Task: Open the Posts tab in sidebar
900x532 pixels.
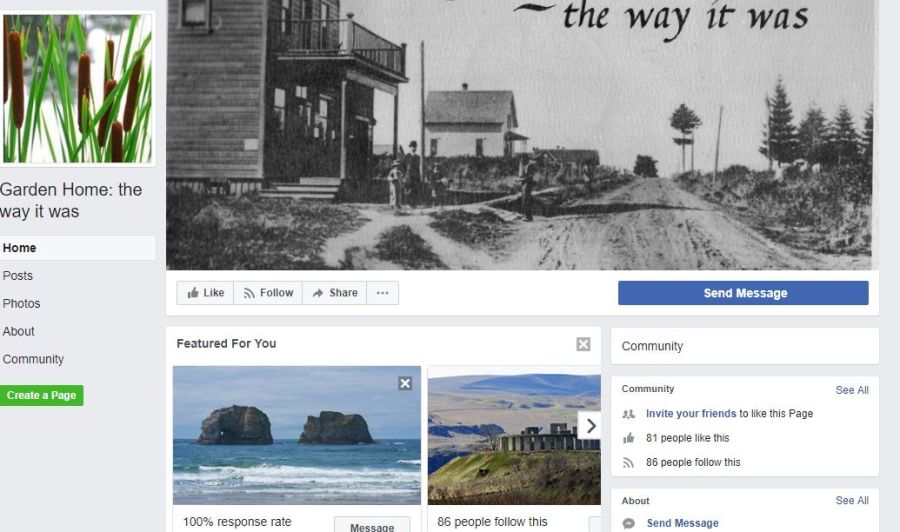Action: (x=18, y=275)
